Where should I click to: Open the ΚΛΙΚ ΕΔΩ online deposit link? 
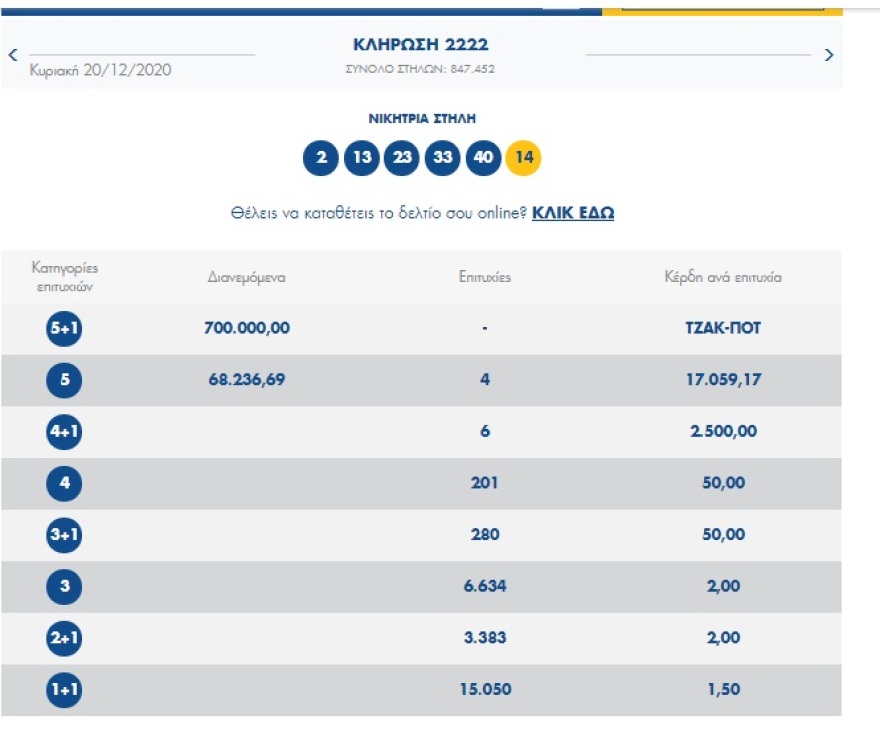[572, 213]
